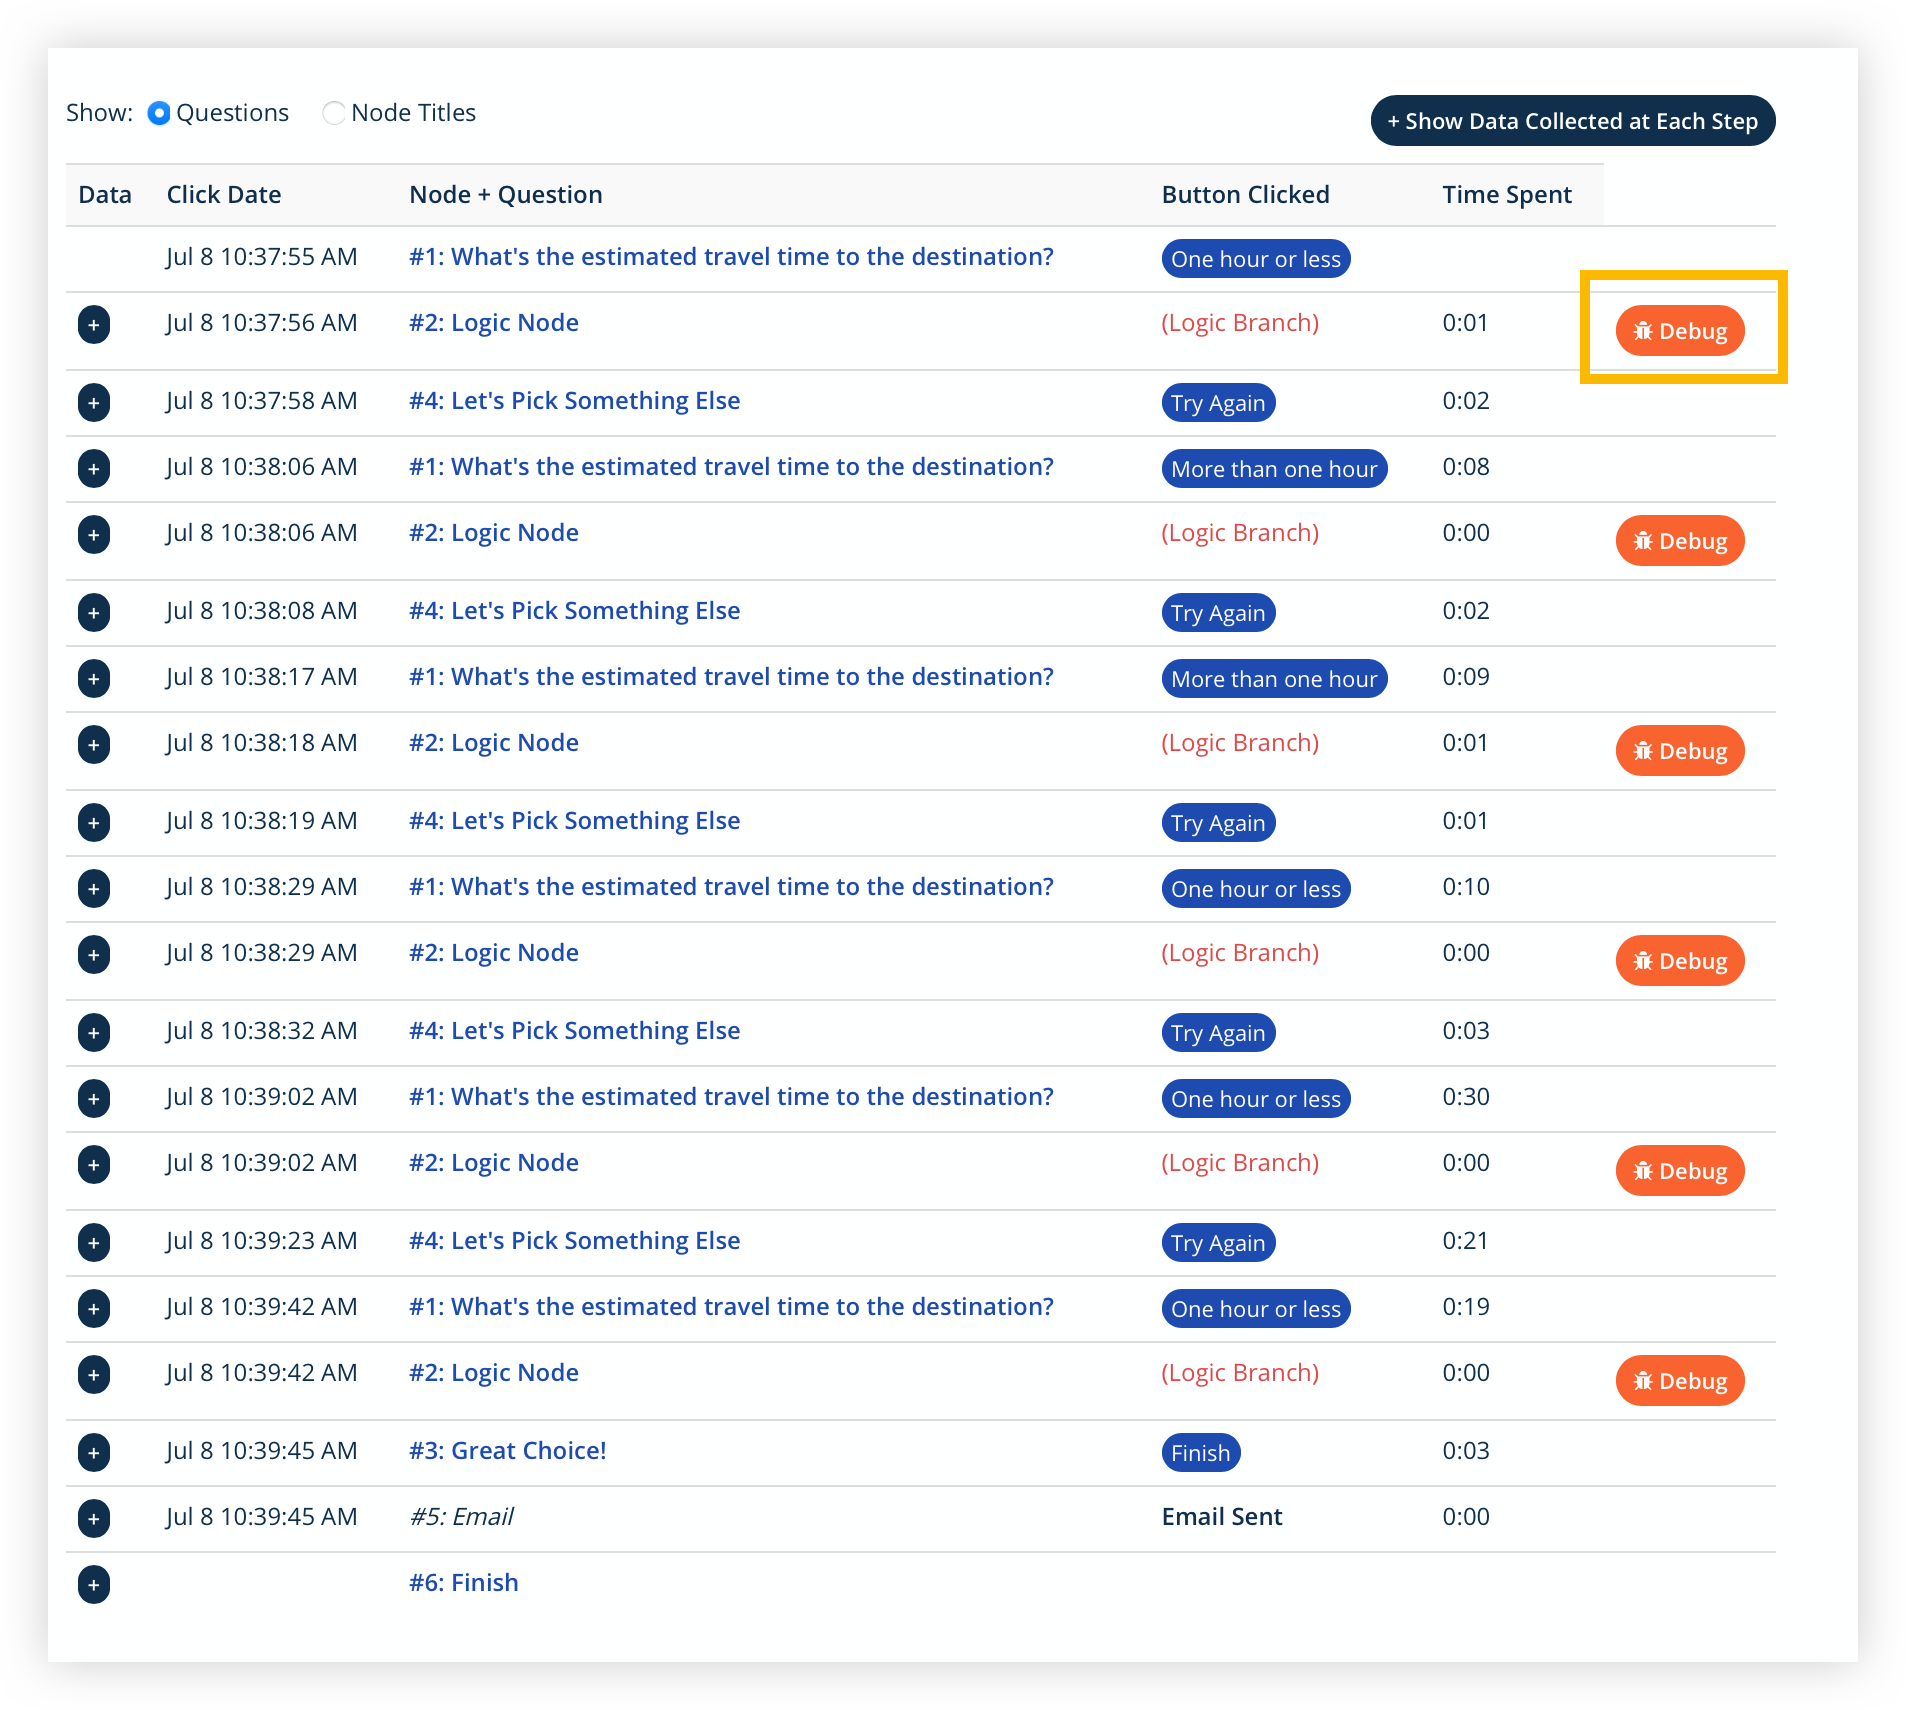Expand data for 10:38:06 AM Logic Node row
This screenshot has width=1906, height=1710.
click(94, 534)
